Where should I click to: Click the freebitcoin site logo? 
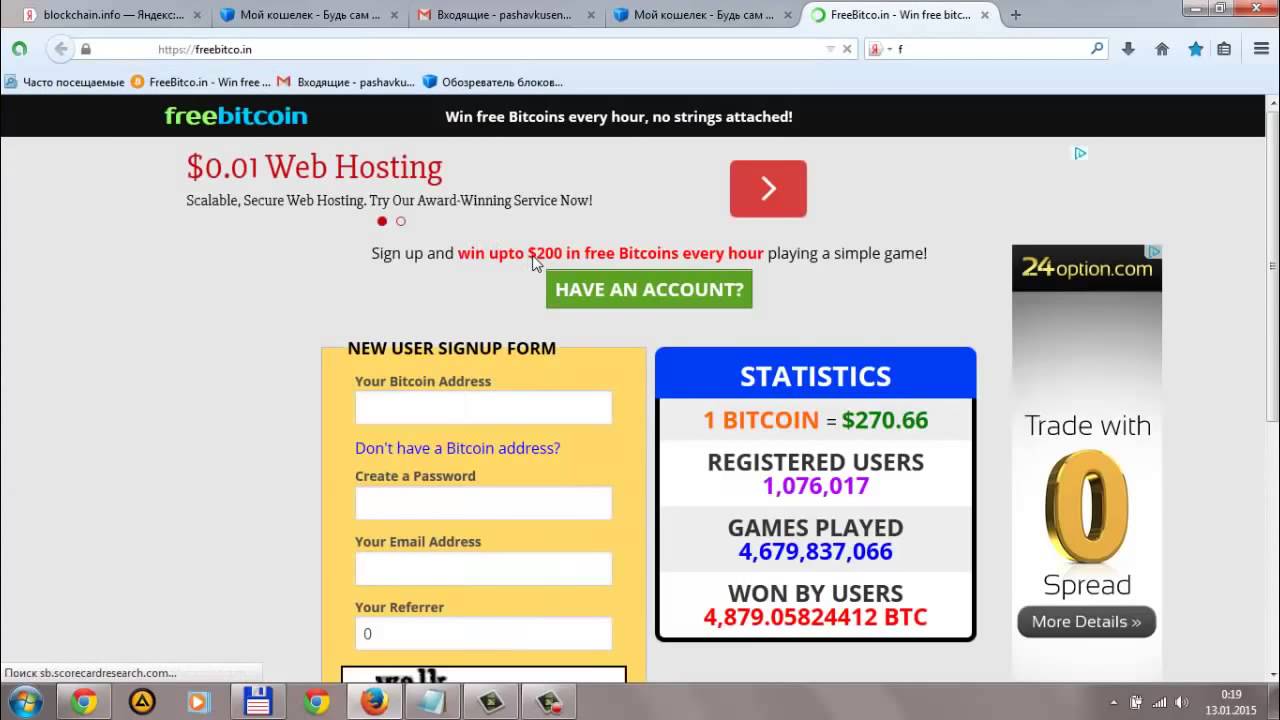click(x=236, y=116)
